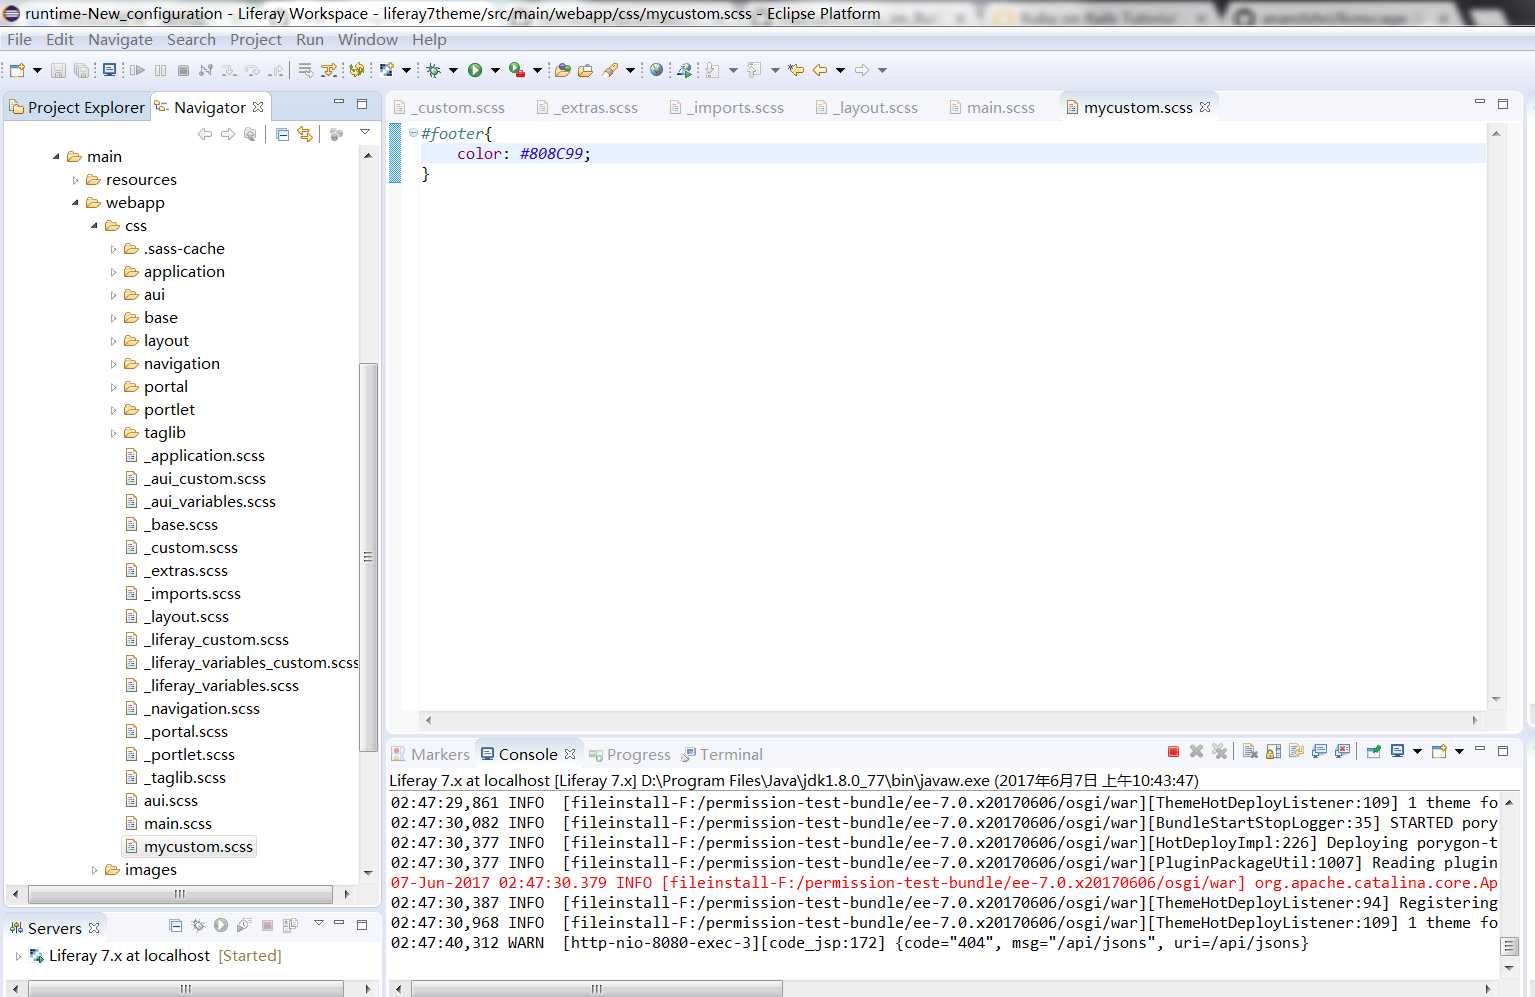This screenshot has height=997, width=1535.
Task: Collapse the main folder in Navigator
Action: (x=56, y=157)
